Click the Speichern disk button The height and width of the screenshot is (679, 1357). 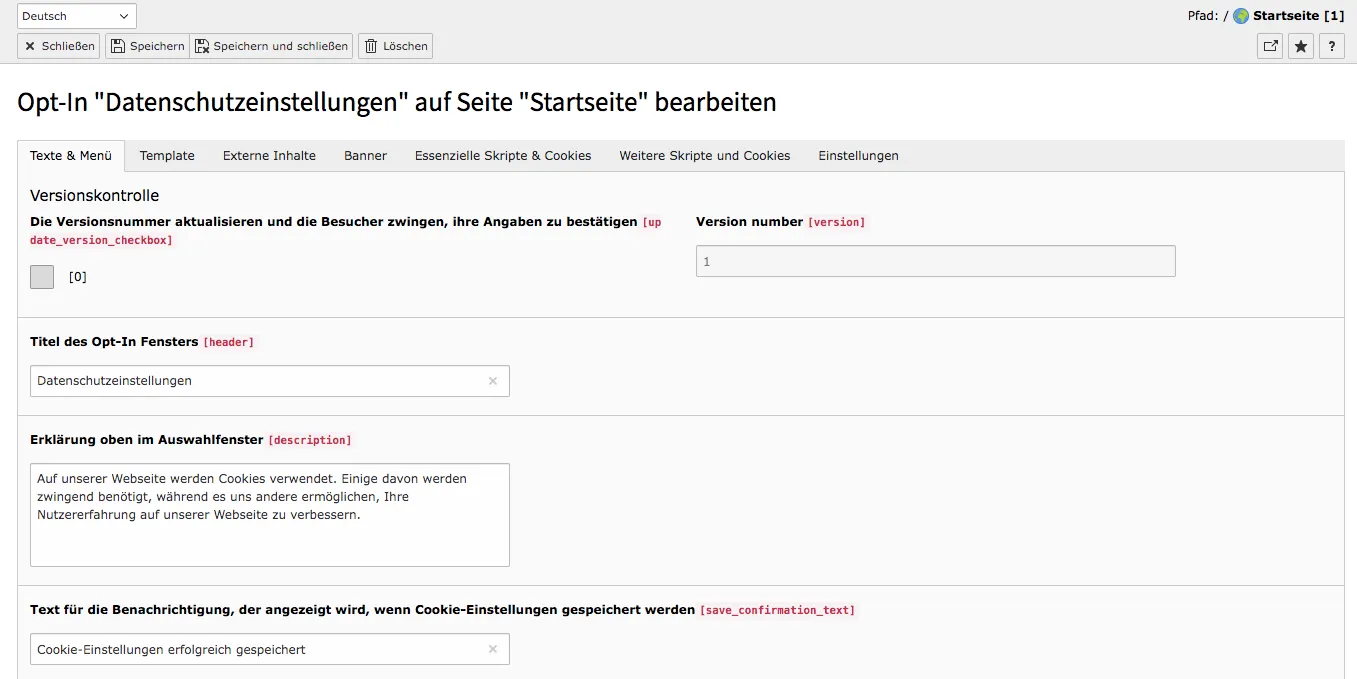click(x=147, y=46)
